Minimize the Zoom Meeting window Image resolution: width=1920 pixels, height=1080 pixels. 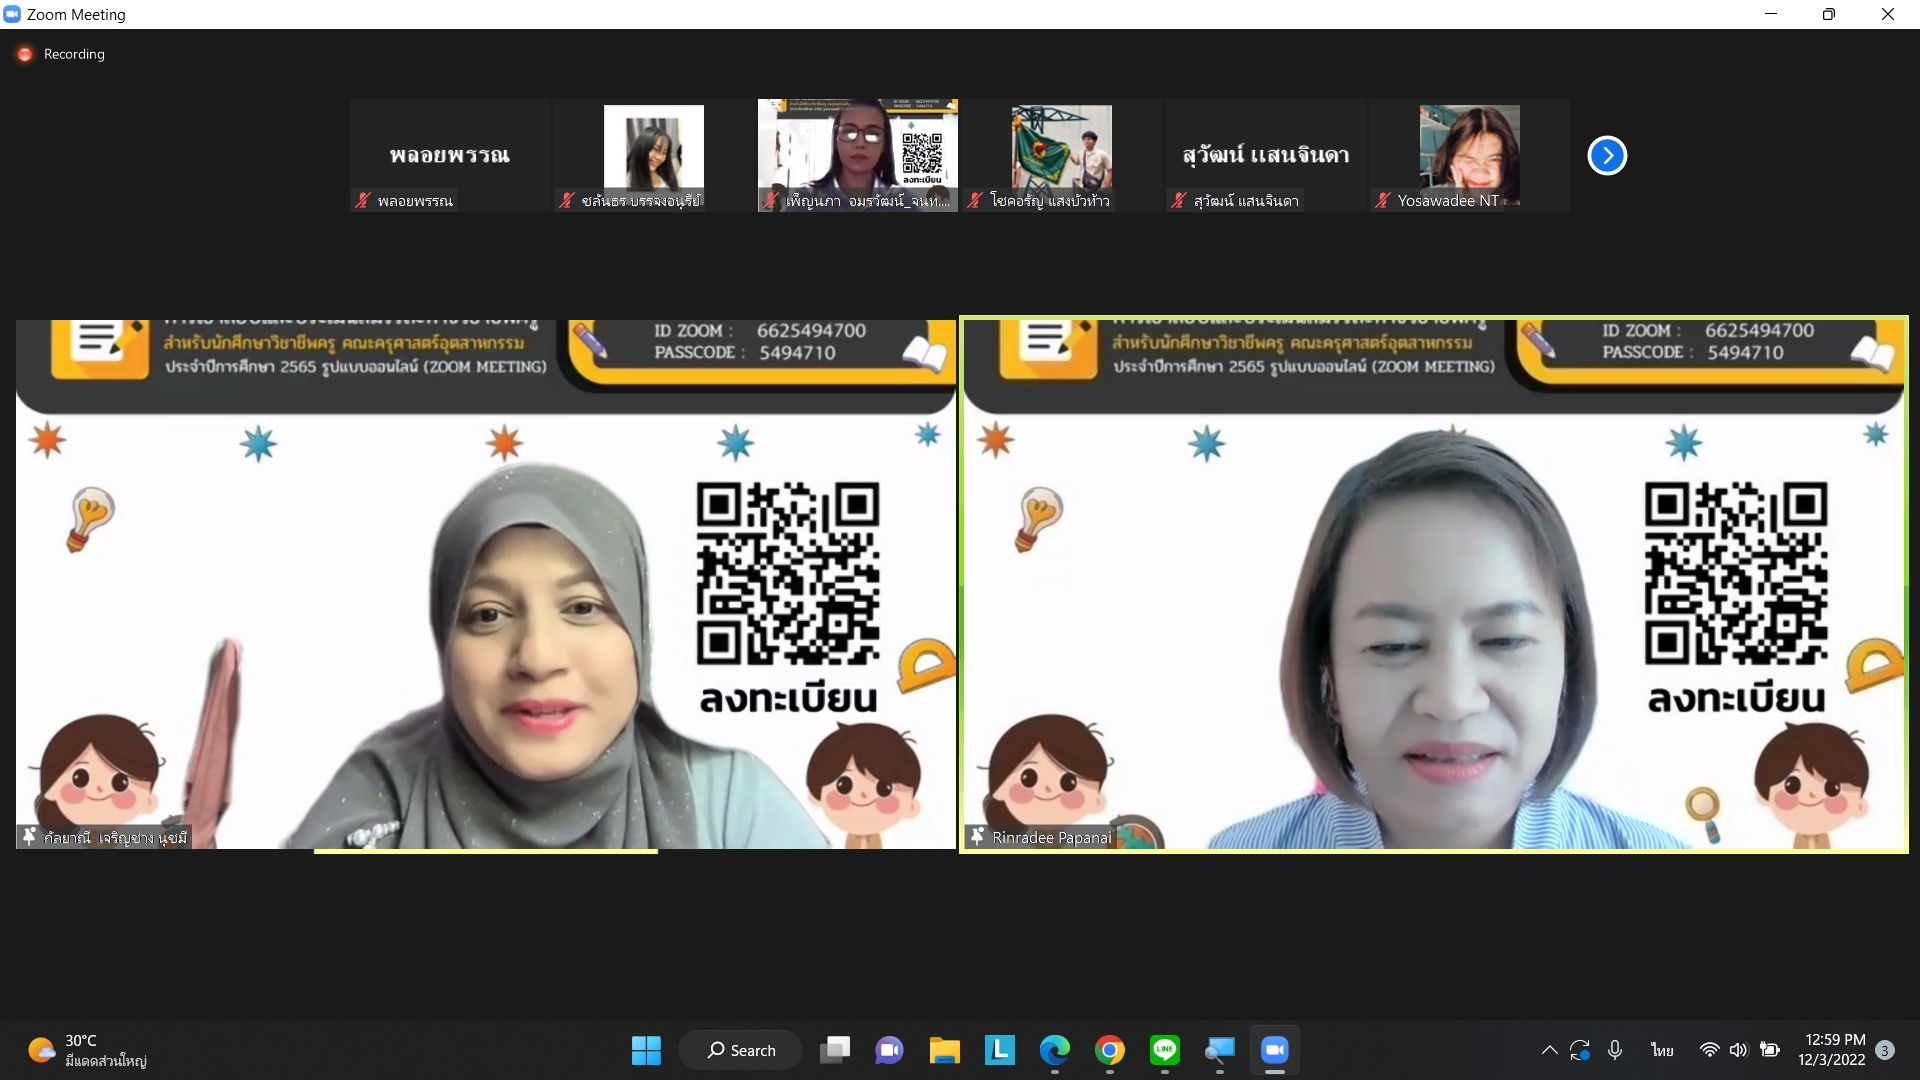pyautogui.click(x=1771, y=14)
